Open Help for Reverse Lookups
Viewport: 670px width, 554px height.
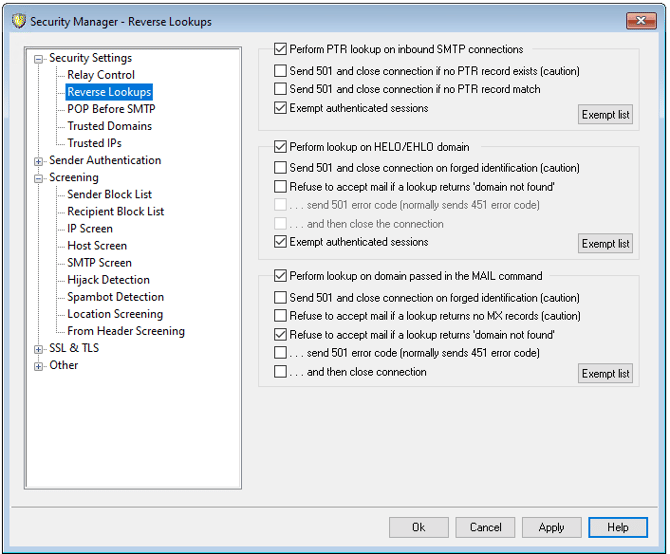coord(617,527)
